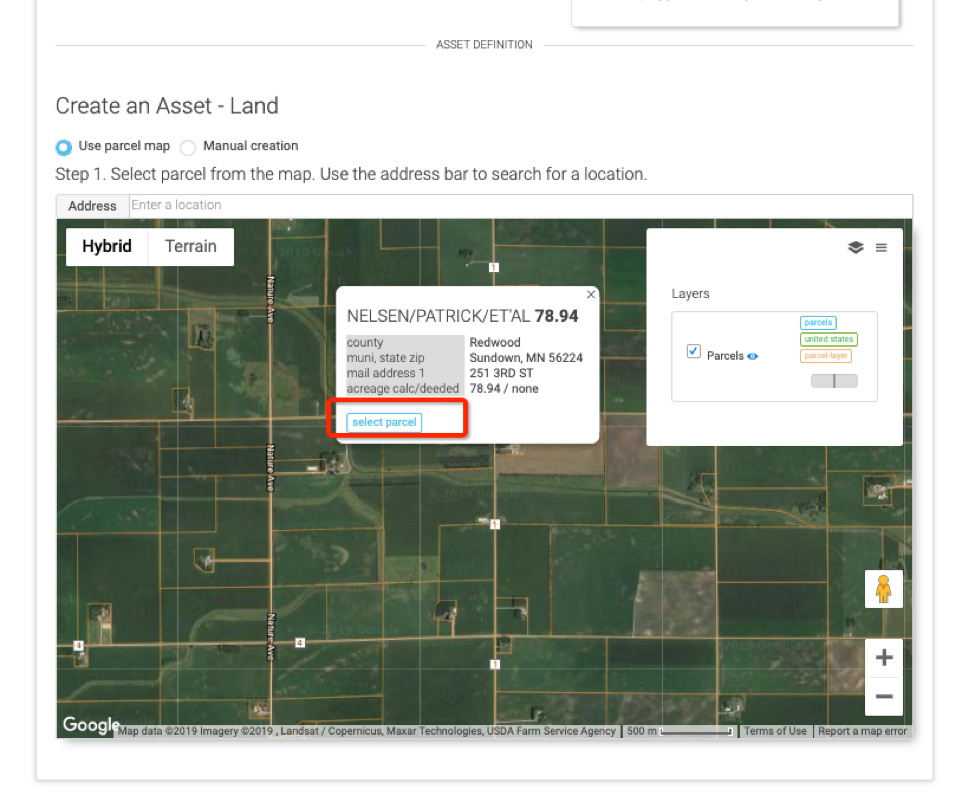Click the 'parcel-layer' orange tag
Image resolution: width=974 pixels, height=800 pixels.
[826, 356]
